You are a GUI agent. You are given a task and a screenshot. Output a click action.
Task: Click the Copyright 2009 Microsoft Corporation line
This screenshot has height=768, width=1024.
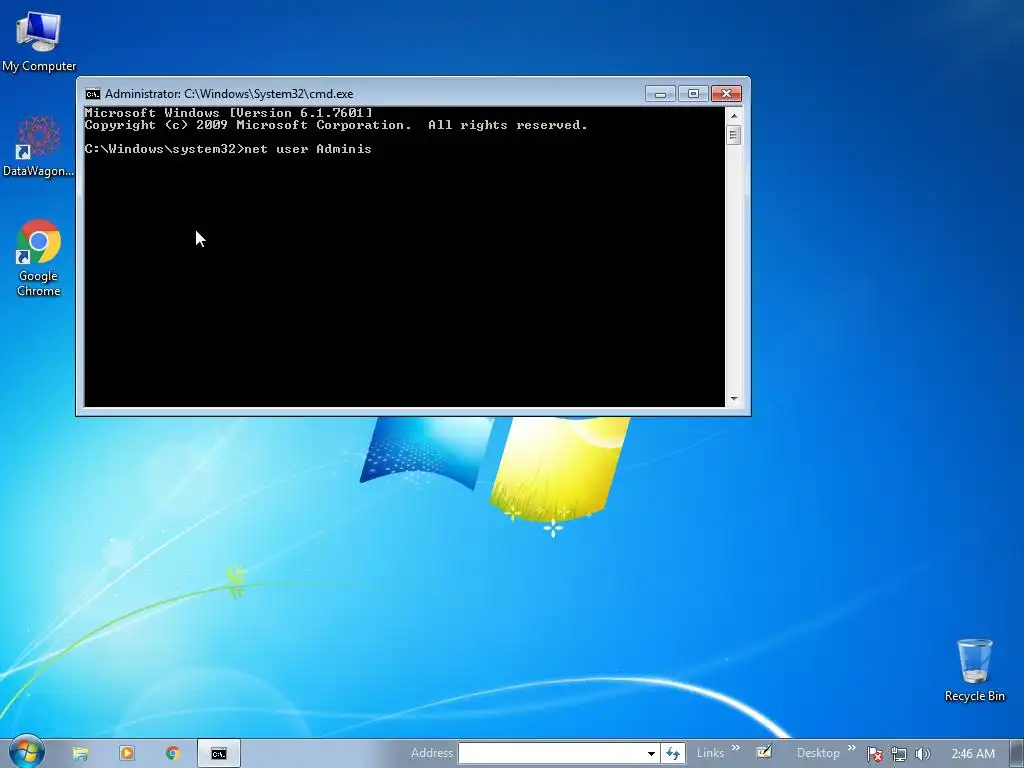[x=336, y=125]
